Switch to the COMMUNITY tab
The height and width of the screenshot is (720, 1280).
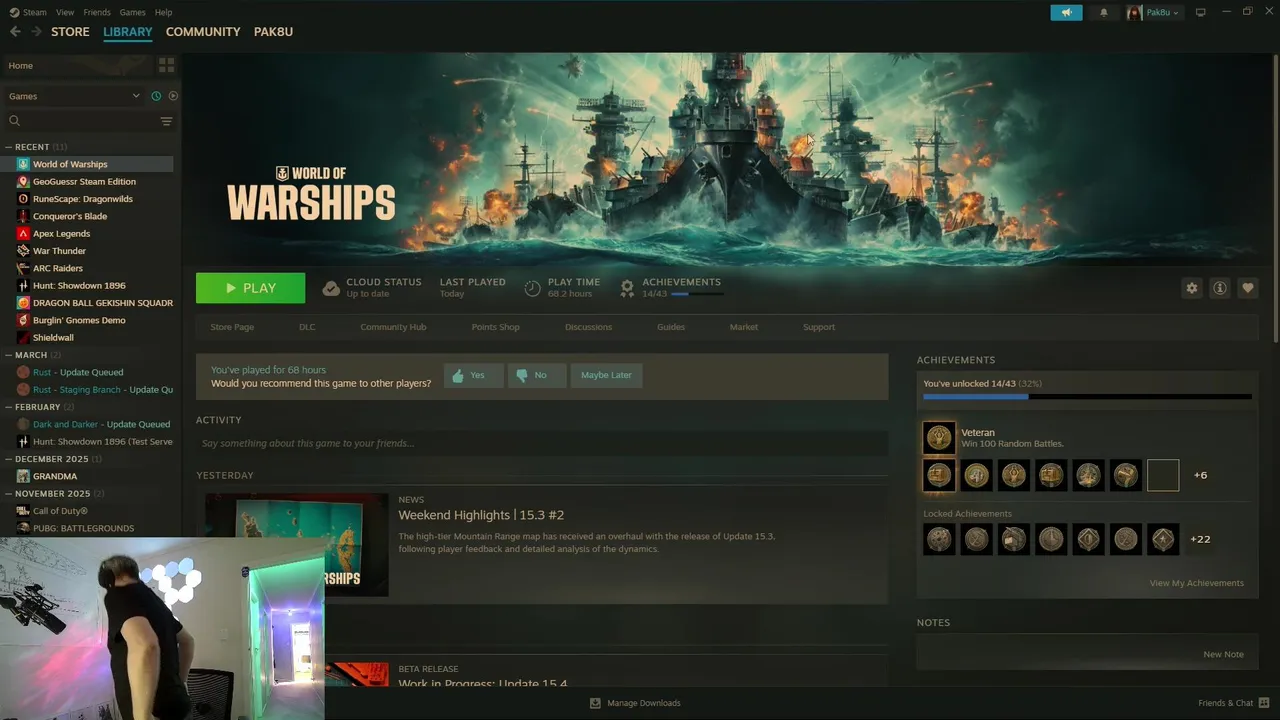coord(203,32)
